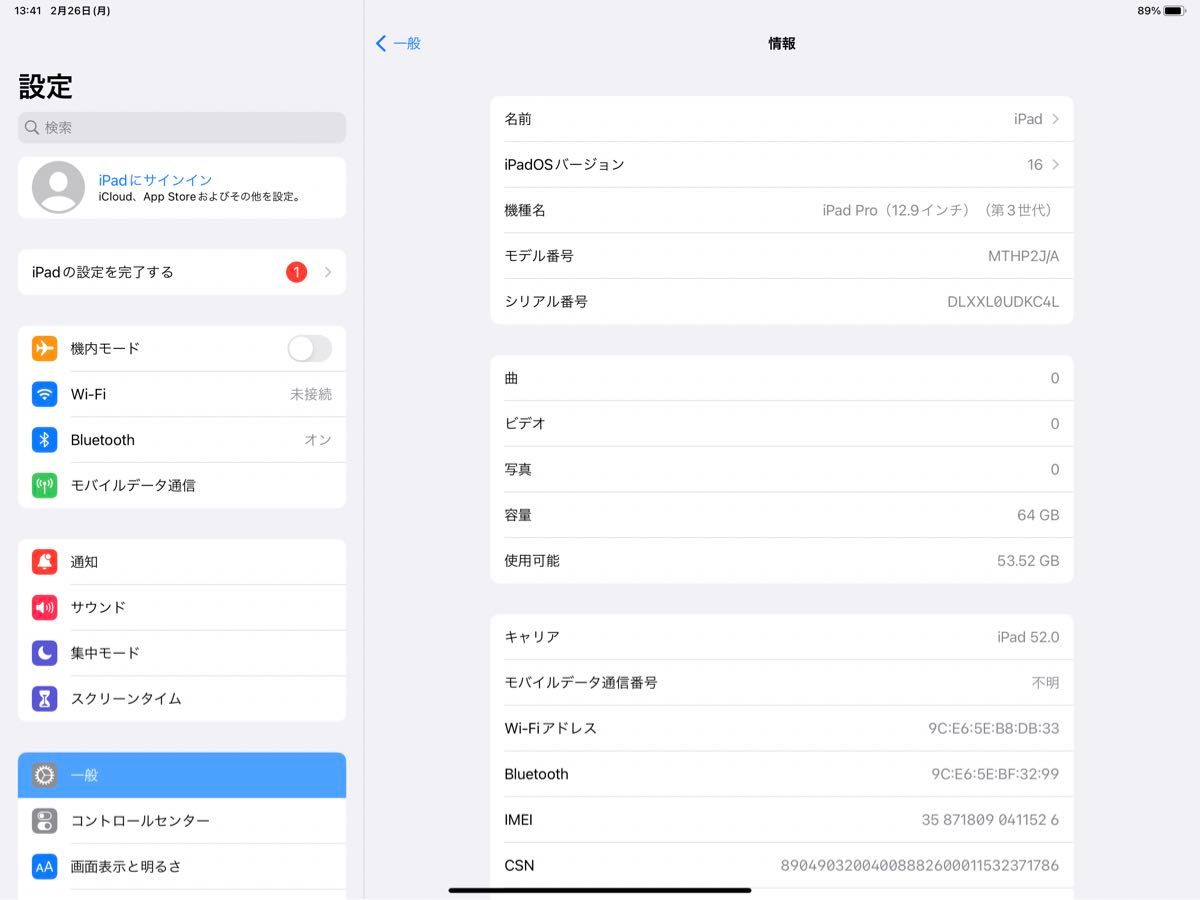
Task: Tap the 情報 page title
Action: click(782, 43)
